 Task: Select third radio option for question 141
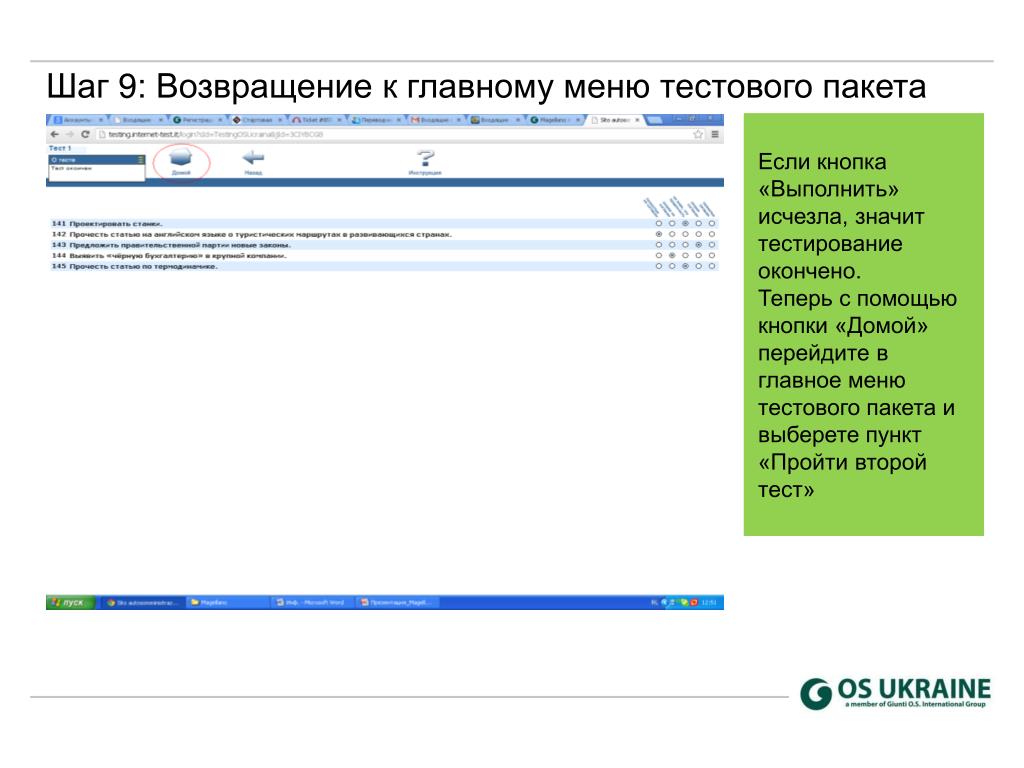[685, 223]
